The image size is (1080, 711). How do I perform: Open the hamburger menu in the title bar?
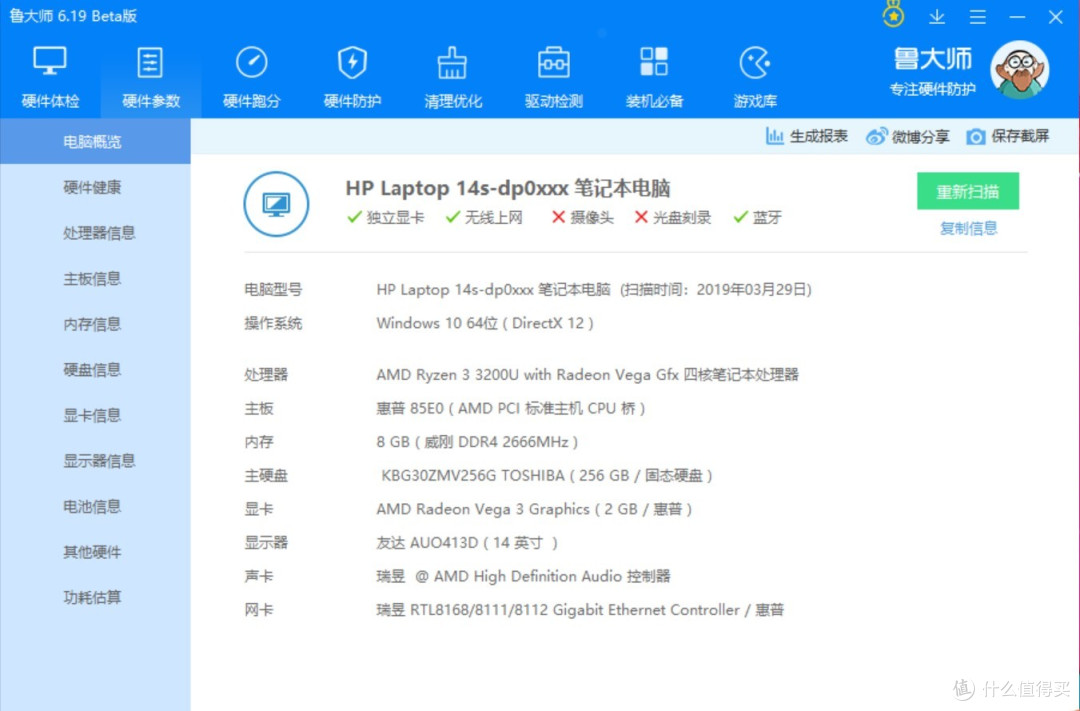click(x=977, y=16)
